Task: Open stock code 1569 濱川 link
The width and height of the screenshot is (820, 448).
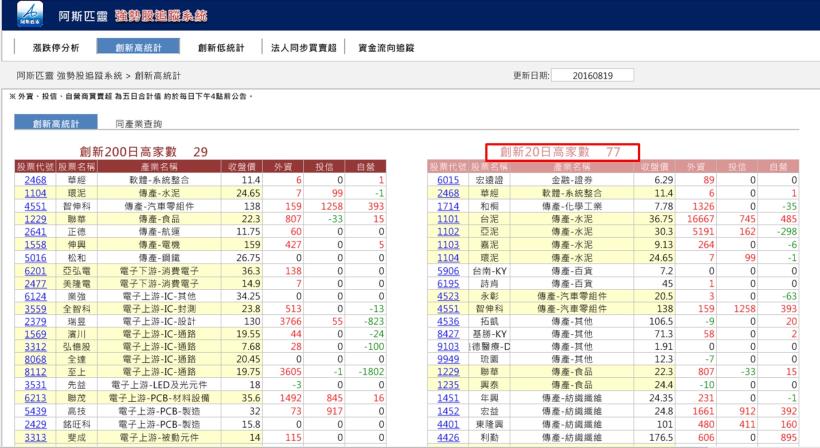Action: [35, 334]
